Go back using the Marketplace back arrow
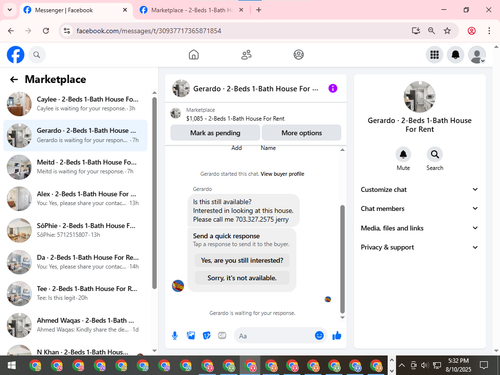The width and height of the screenshot is (500, 375). 14,79
